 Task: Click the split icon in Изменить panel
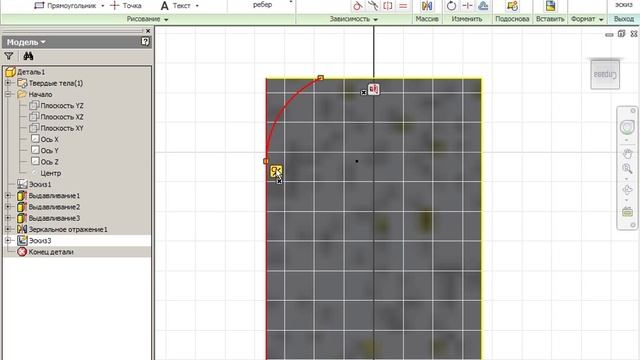[x=467, y=6]
